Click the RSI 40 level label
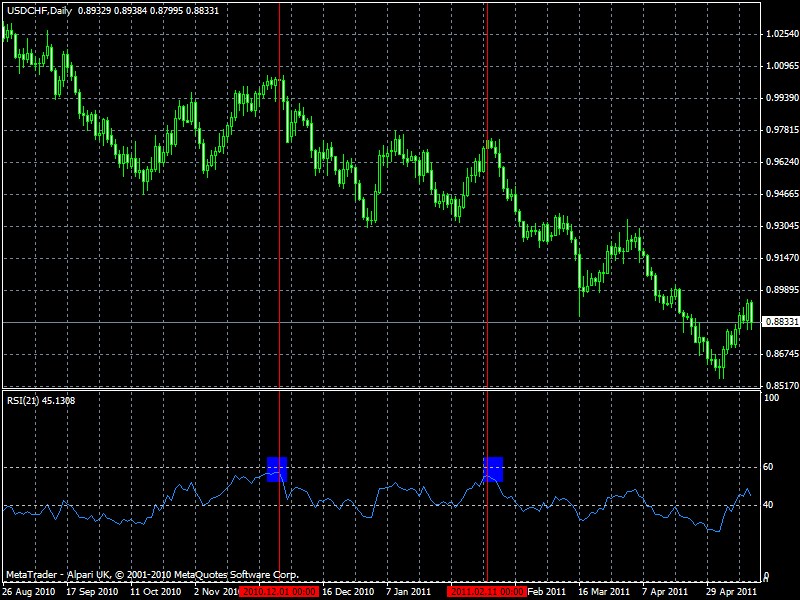 pyautogui.click(x=769, y=505)
